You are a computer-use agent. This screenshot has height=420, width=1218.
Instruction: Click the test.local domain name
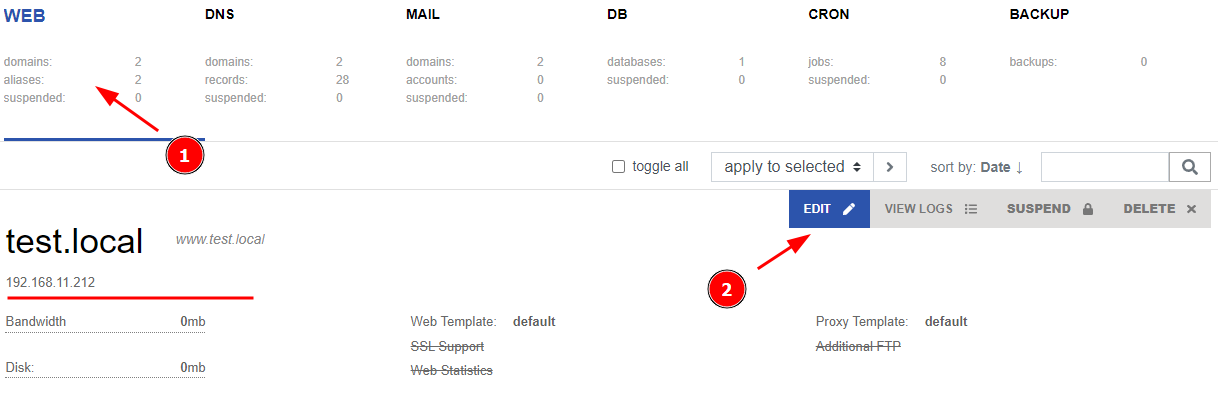pos(74,241)
